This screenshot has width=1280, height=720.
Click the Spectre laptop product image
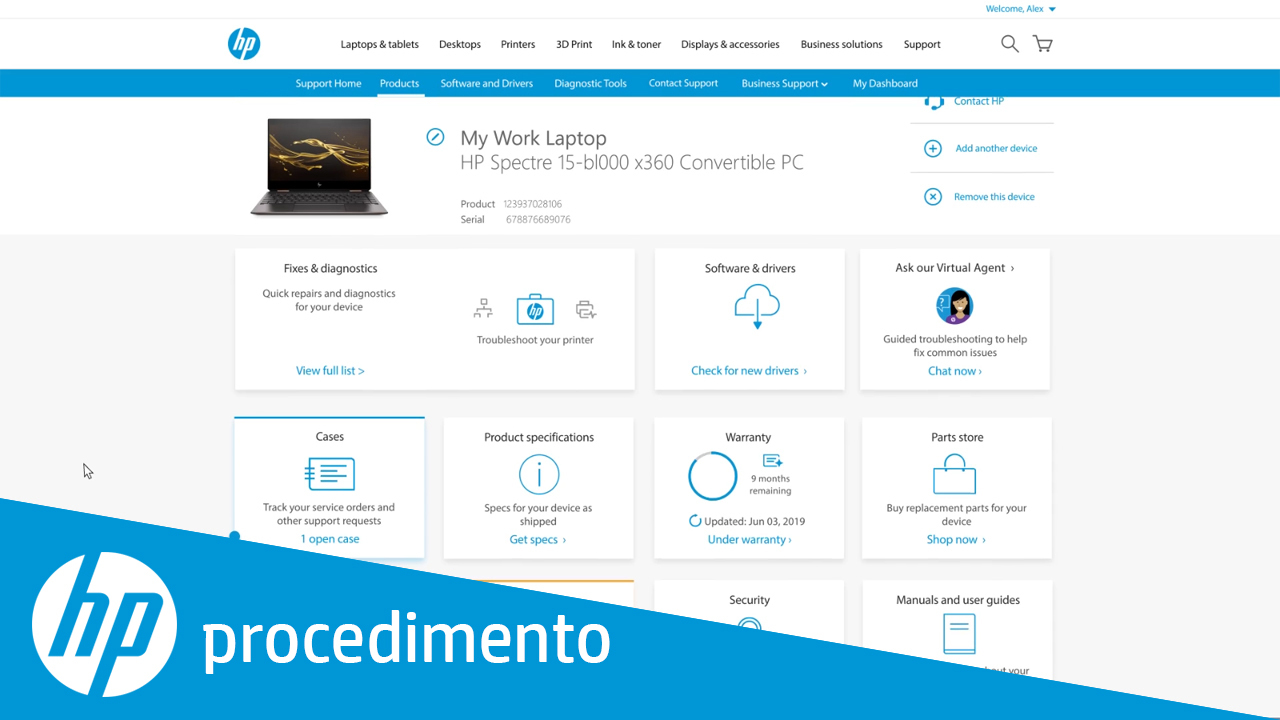[x=319, y=167]
